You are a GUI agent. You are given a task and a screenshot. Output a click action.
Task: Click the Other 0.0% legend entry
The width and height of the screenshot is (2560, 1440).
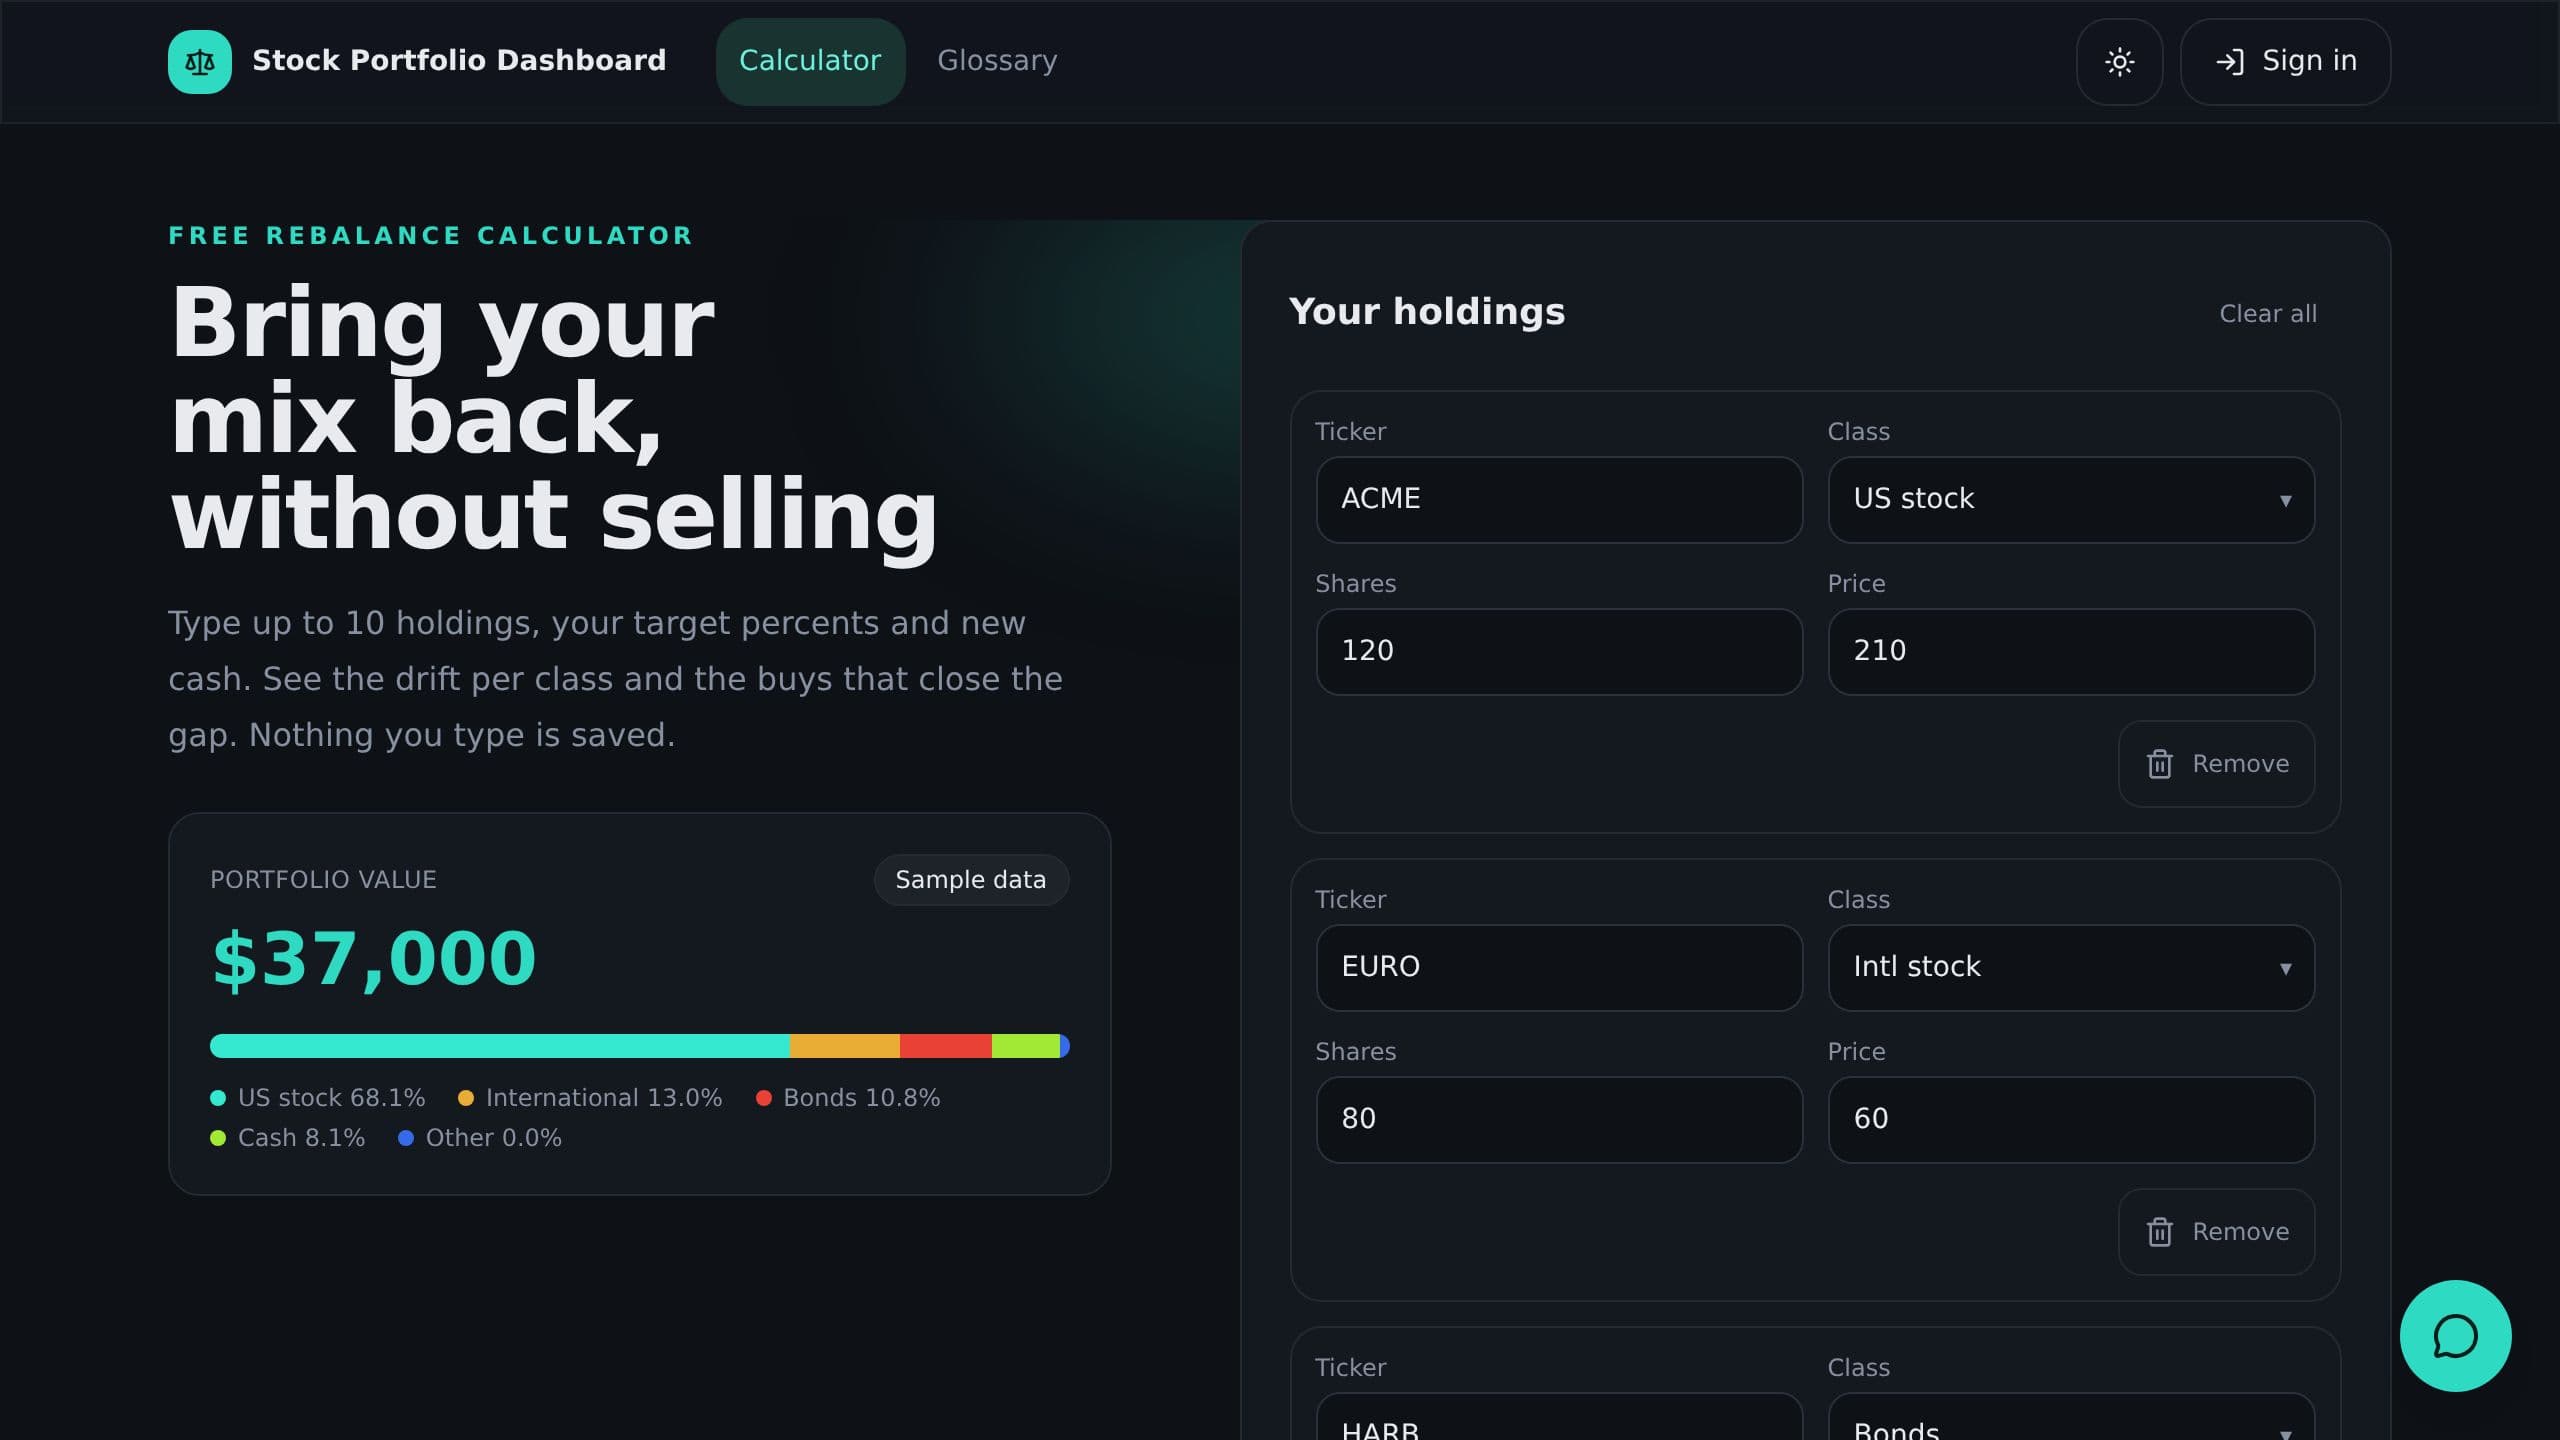(480, 1138)
